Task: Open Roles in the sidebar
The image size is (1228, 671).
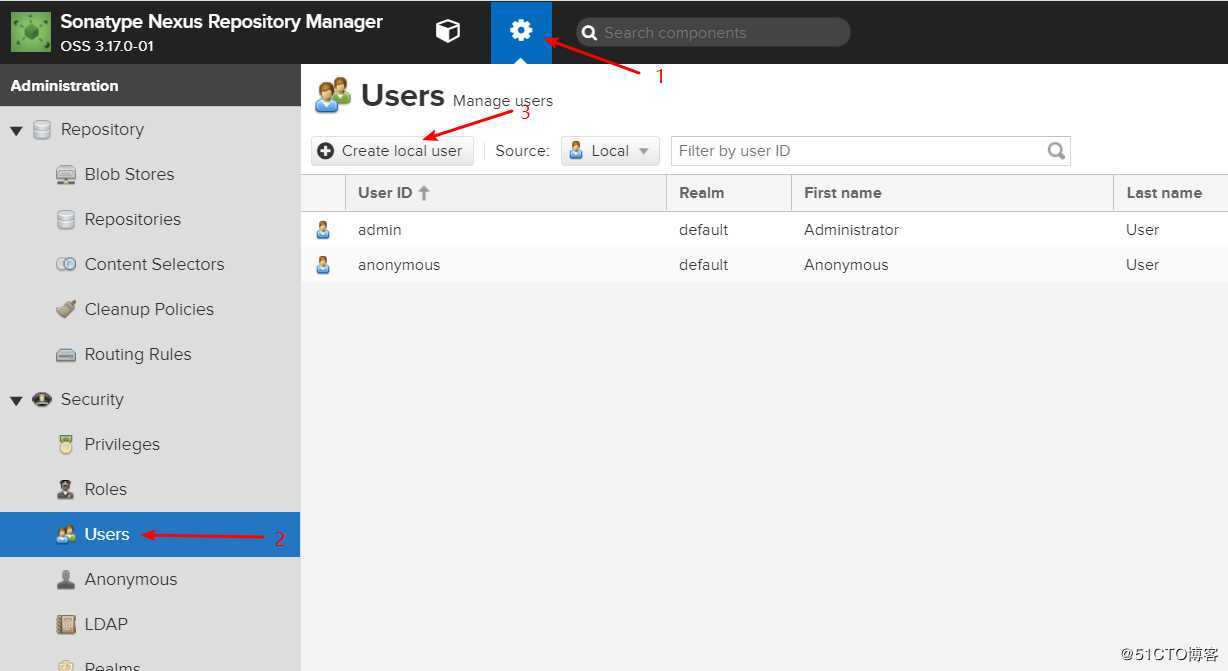Action: (150, 490)
